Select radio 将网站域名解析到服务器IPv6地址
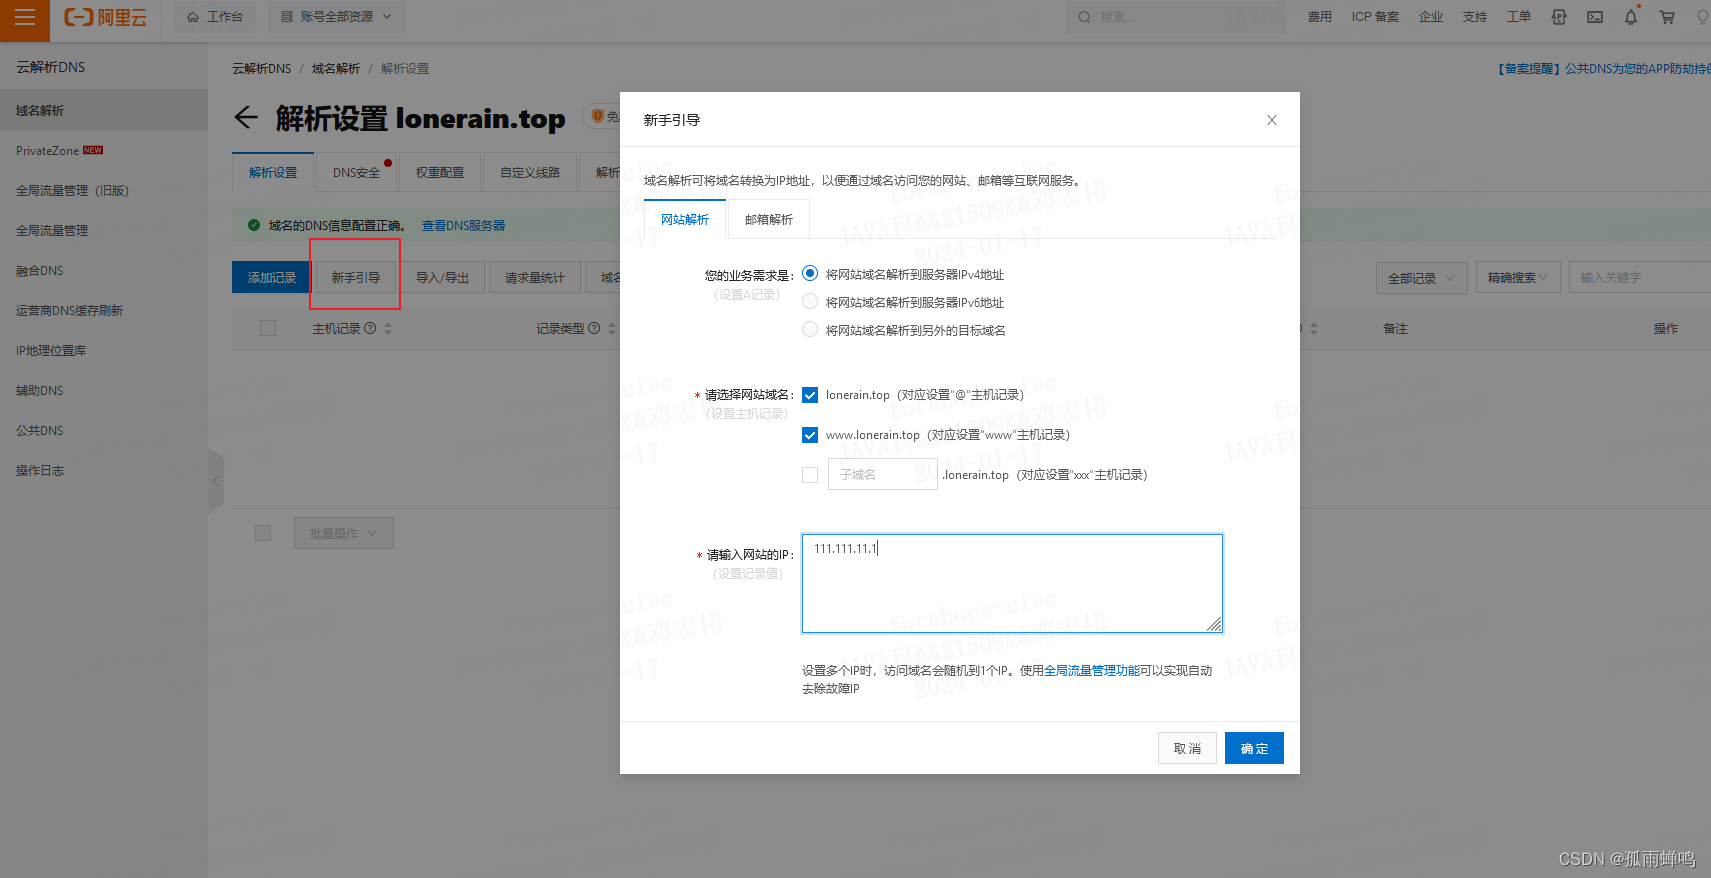 (810, 302)
